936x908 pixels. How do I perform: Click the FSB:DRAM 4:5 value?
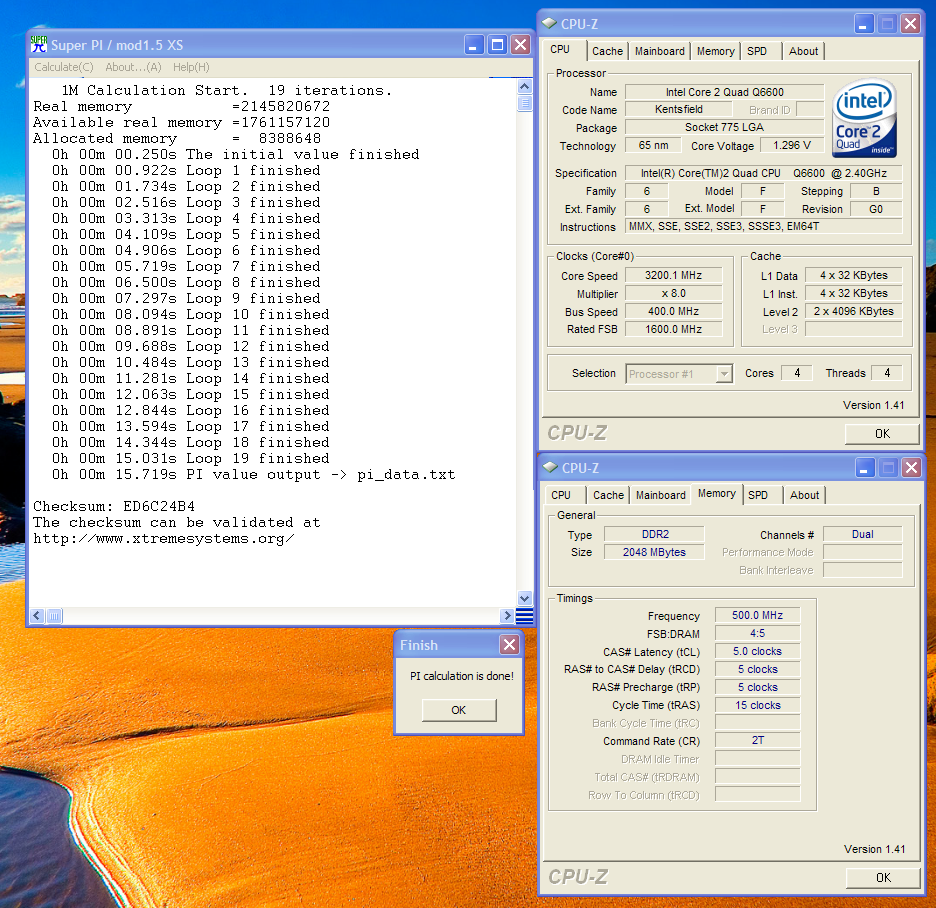pyautogui.click(x=758, y=633)
